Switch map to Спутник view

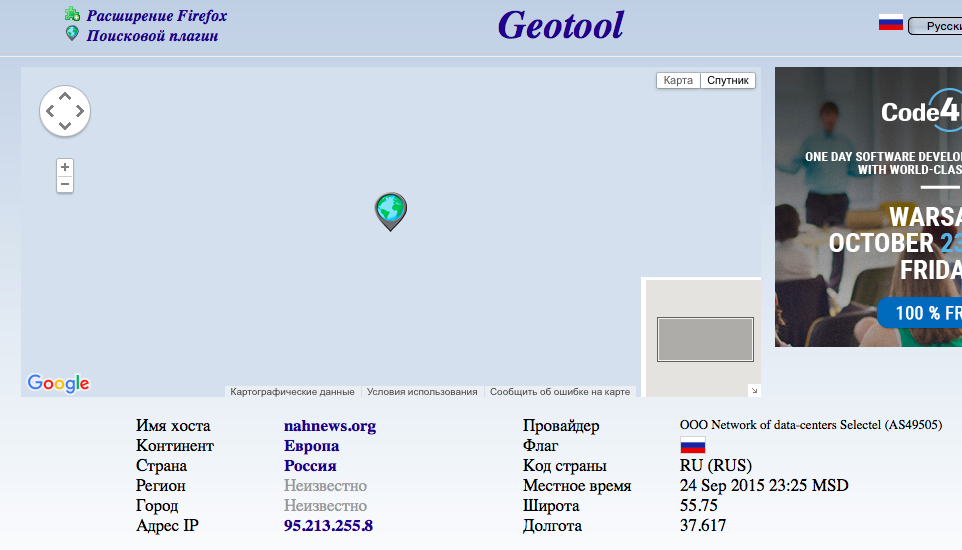click(728, 80)
